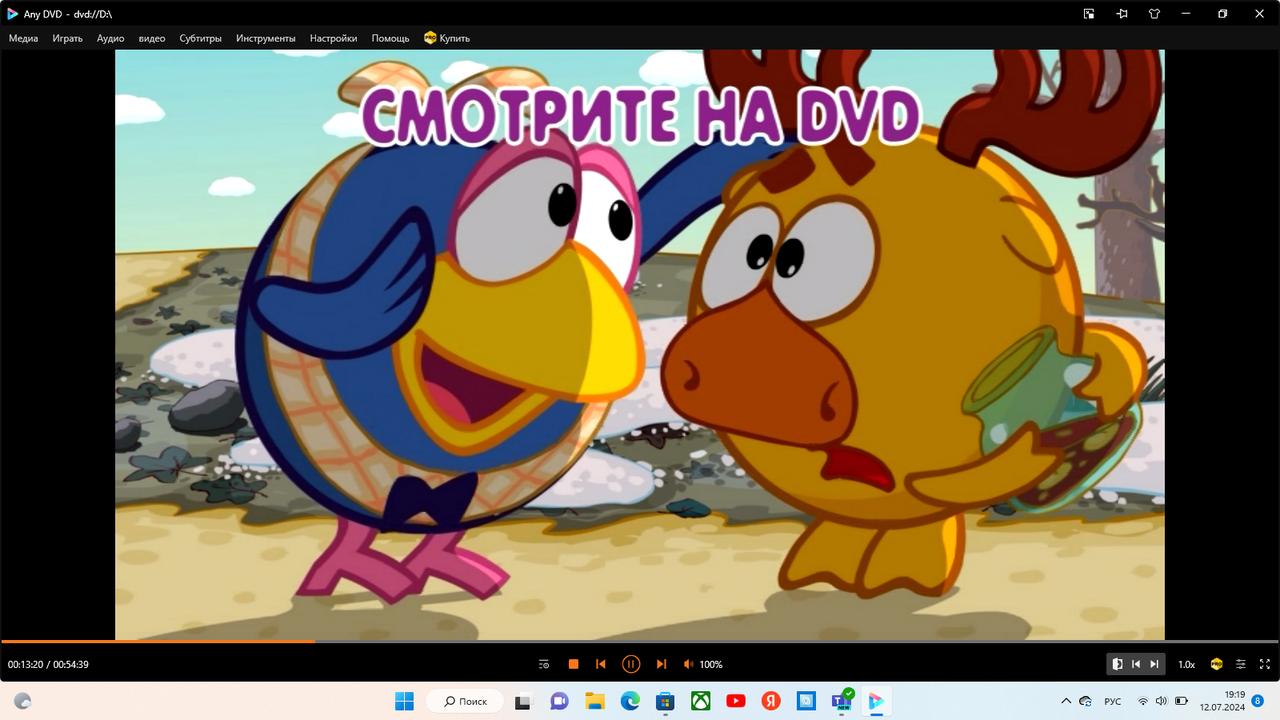1280x720 pixels.
Task: Click the video frame with the cartoon
Action: coord(640,345)
